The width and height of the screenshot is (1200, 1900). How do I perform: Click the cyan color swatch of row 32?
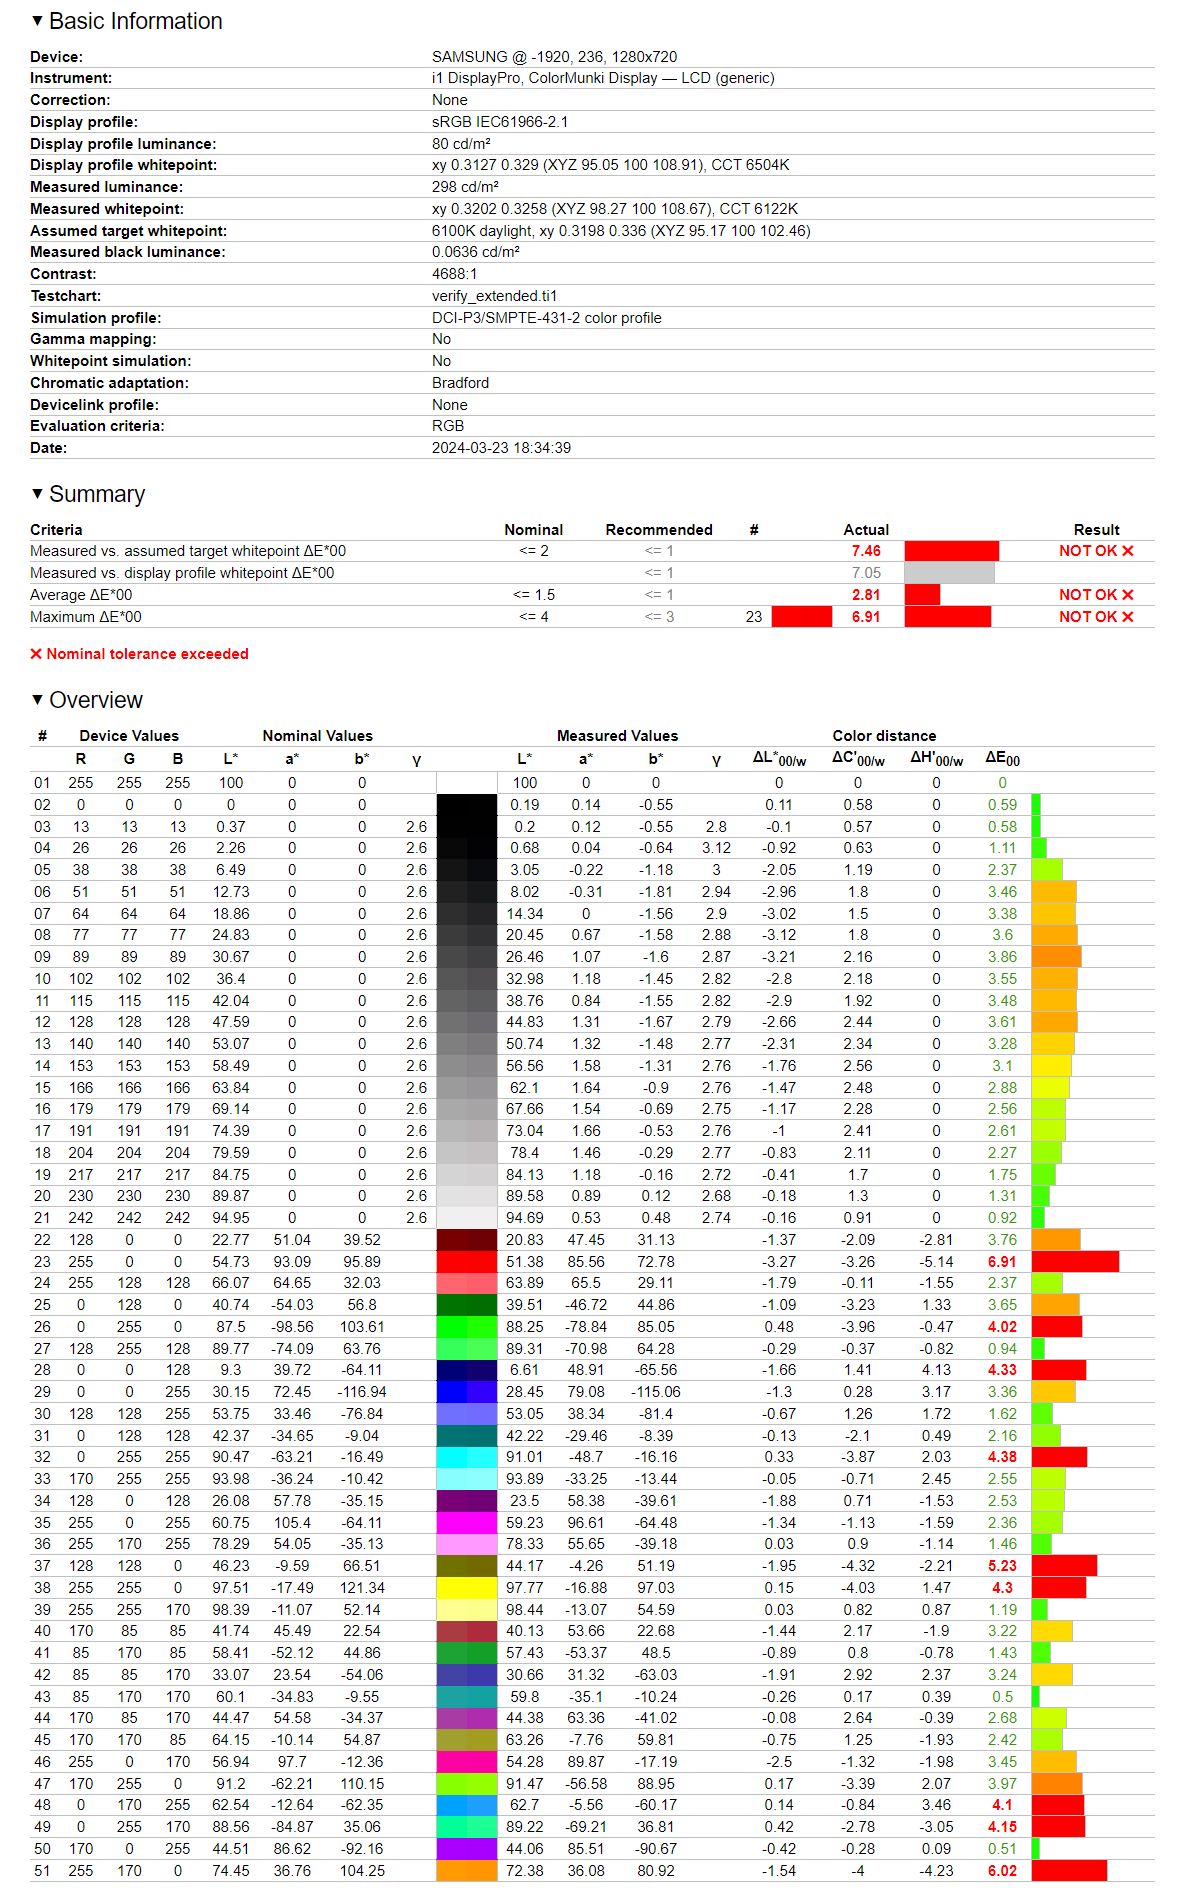point(467,1457)
